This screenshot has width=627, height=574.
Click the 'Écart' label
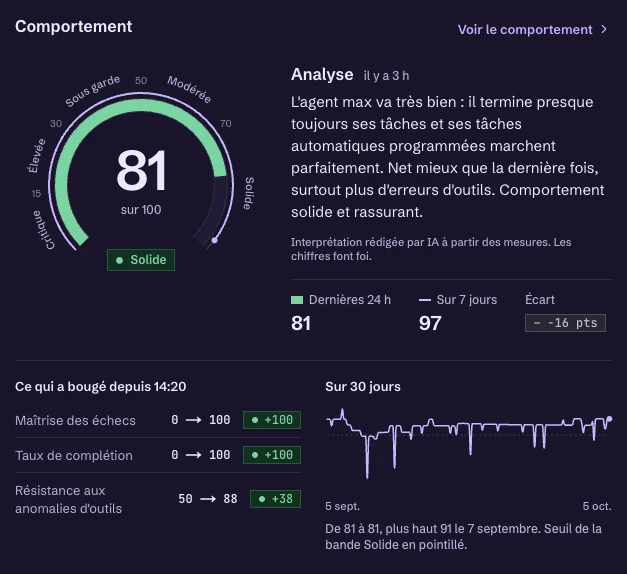pyautogui.click(x=540, y=300)
